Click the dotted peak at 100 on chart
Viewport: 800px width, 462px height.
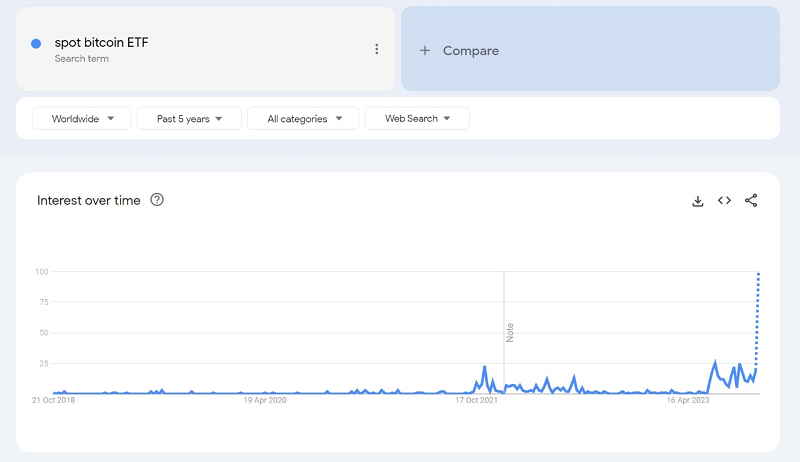[x=759, y=273]
